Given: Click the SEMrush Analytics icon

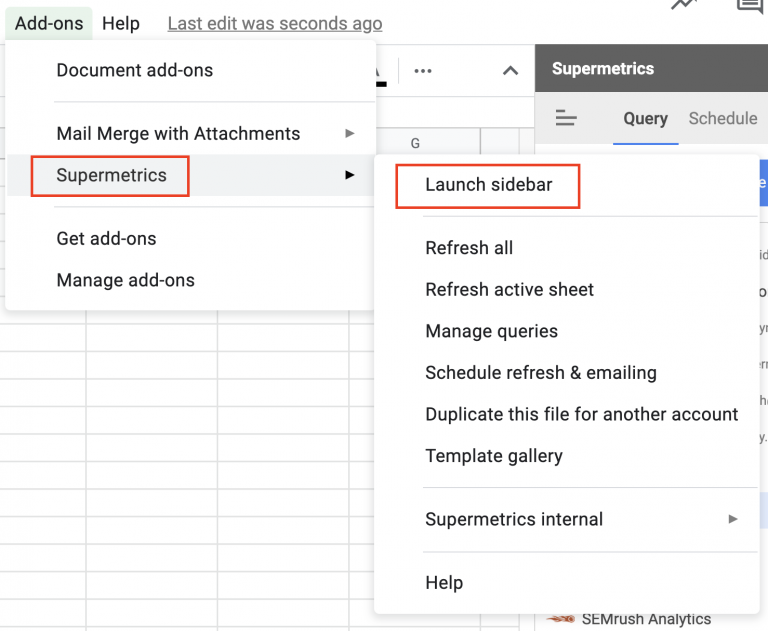Looking at the screenshot, I should pos(563,619).
